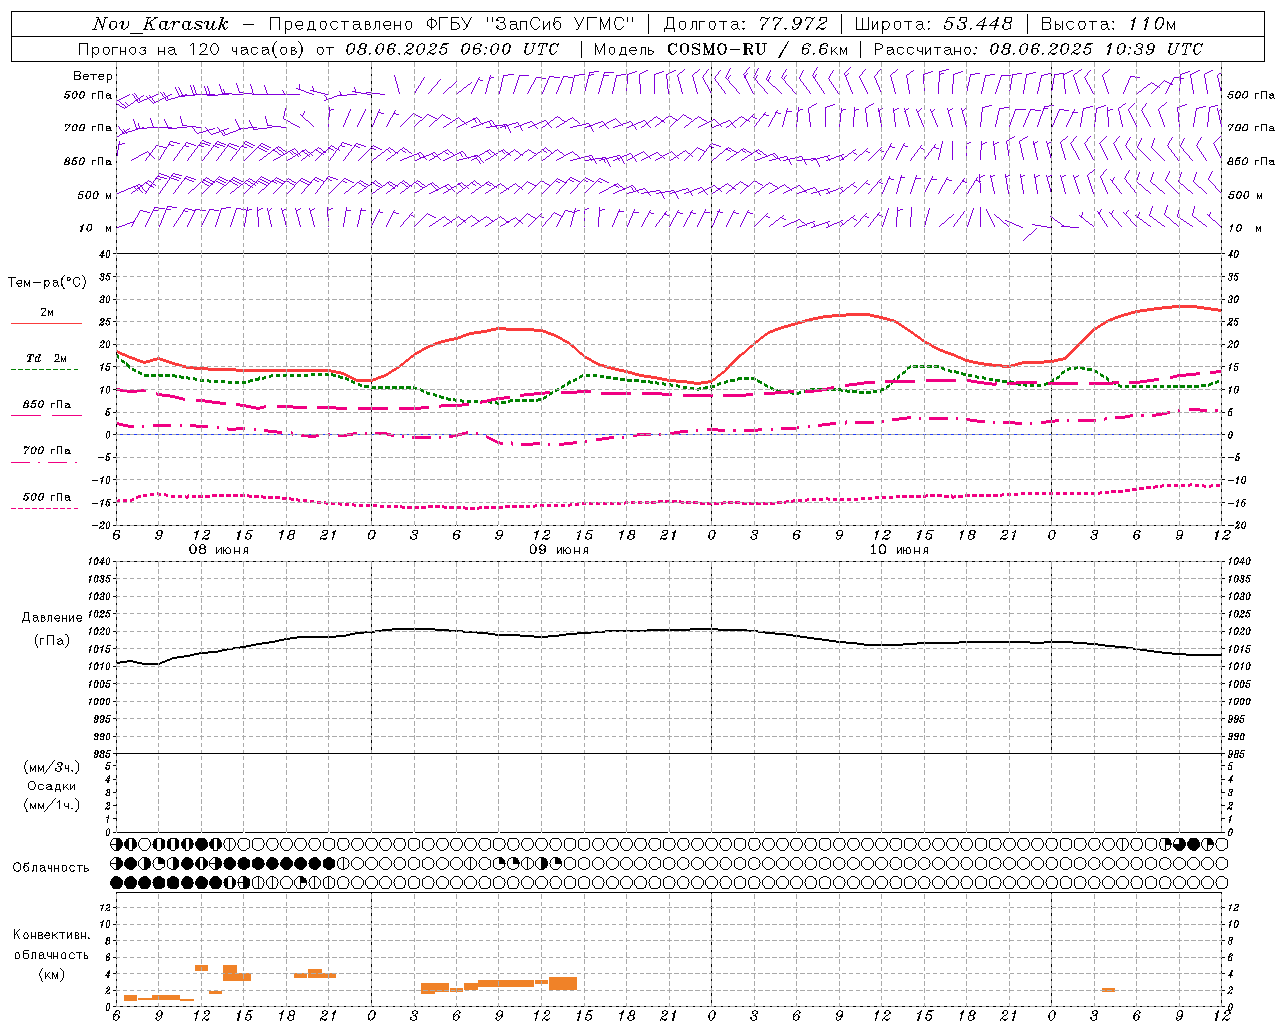The image size is (1280, 1024).
Task: Click the Осадки panel label
Action: pos(52,786)
